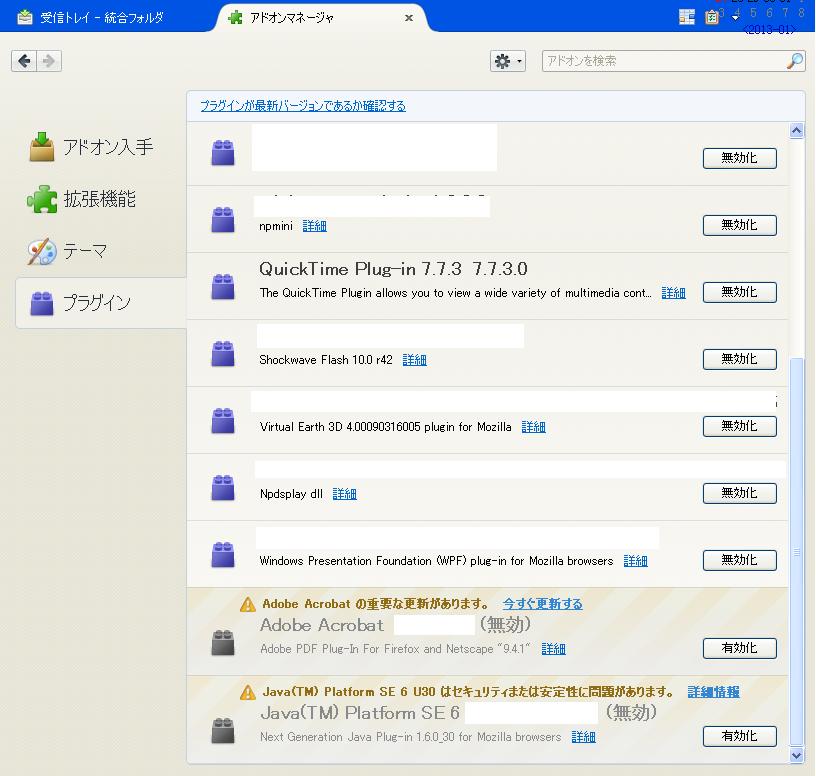This screenshot has width=816, height=776.
Task: Open 詳細情報 link in the Java warning
Action: point(713,692)
